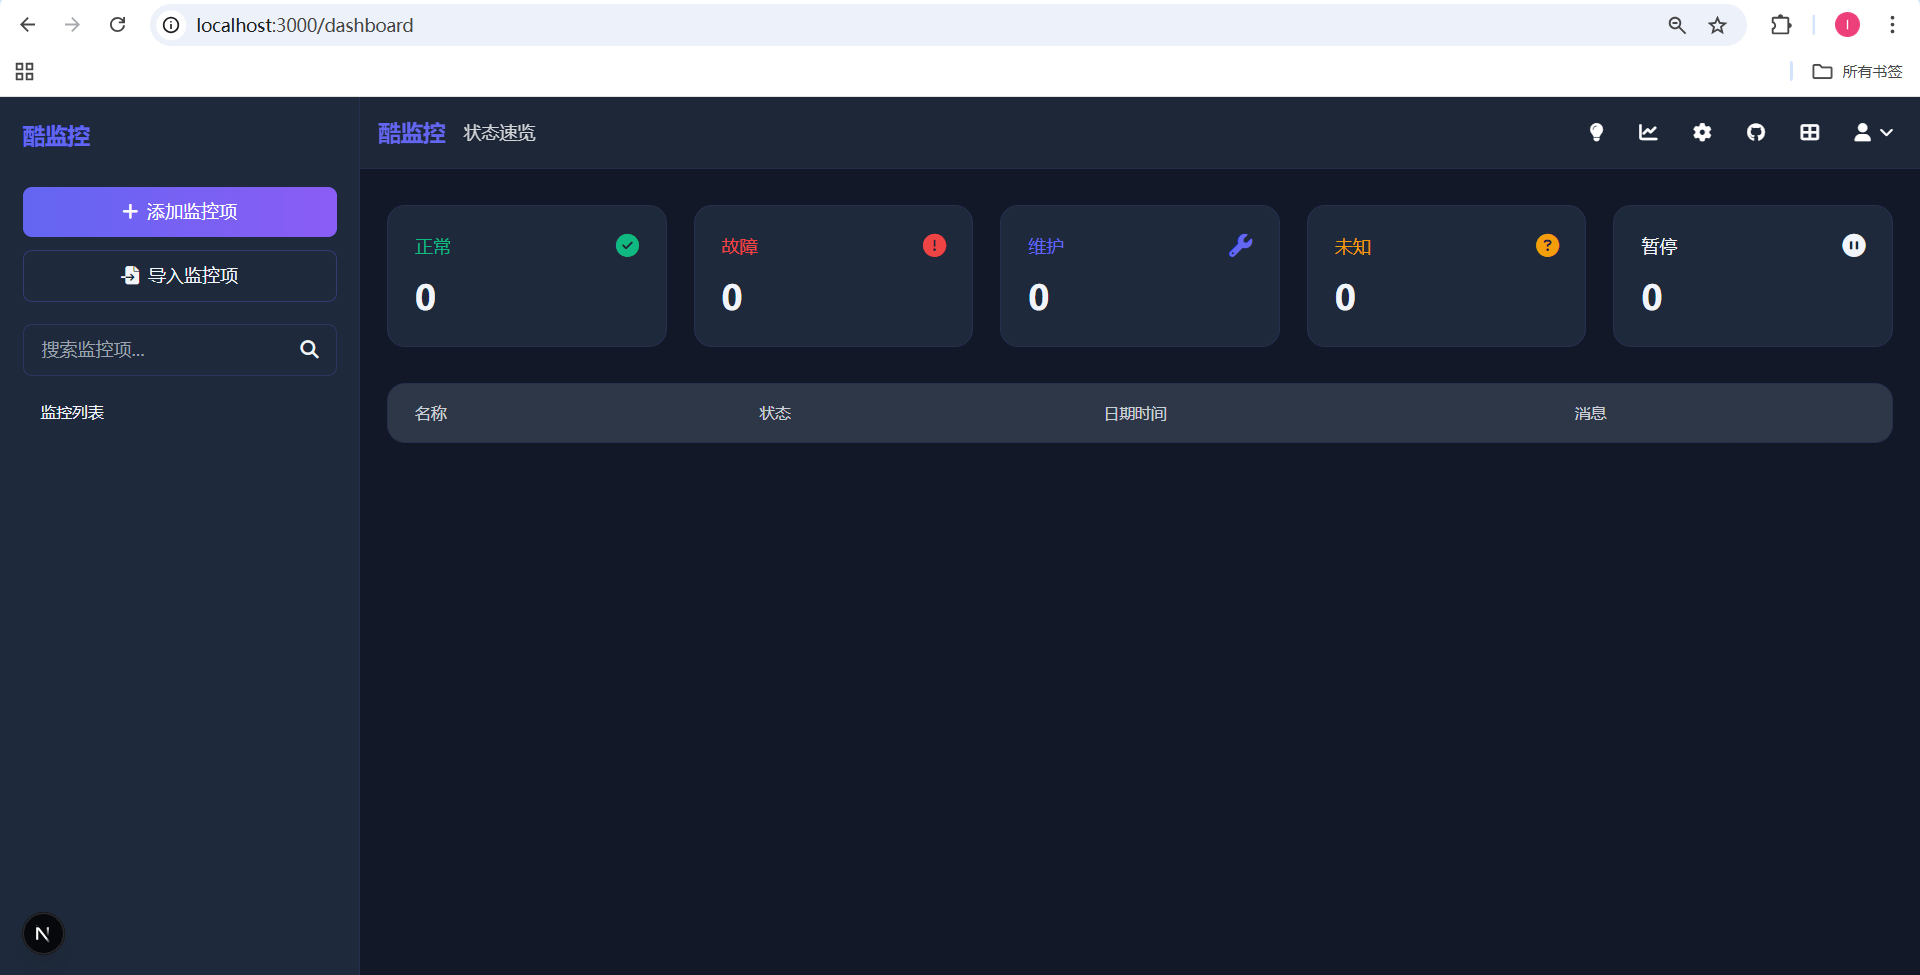The width and height of the screenshot is (1920, 975).
Task: Click the 酷监控 logo in sidebar
Action: tap(57, 136)
